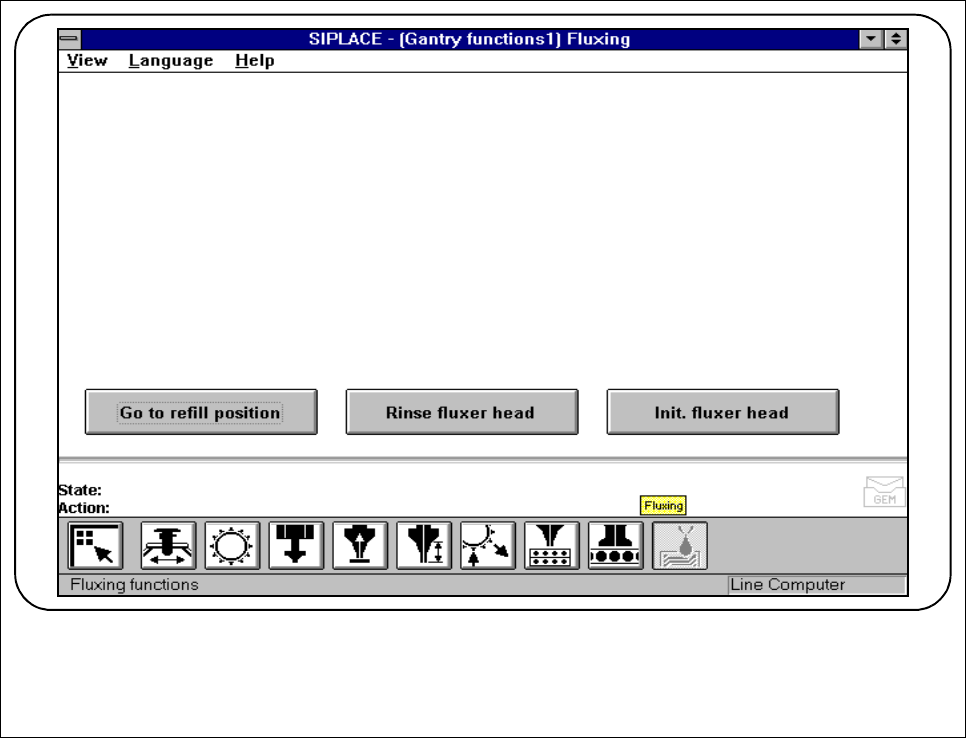The image size is (966, 738).
Task: Click the circular star rotation icon
Action: point(232,546)
